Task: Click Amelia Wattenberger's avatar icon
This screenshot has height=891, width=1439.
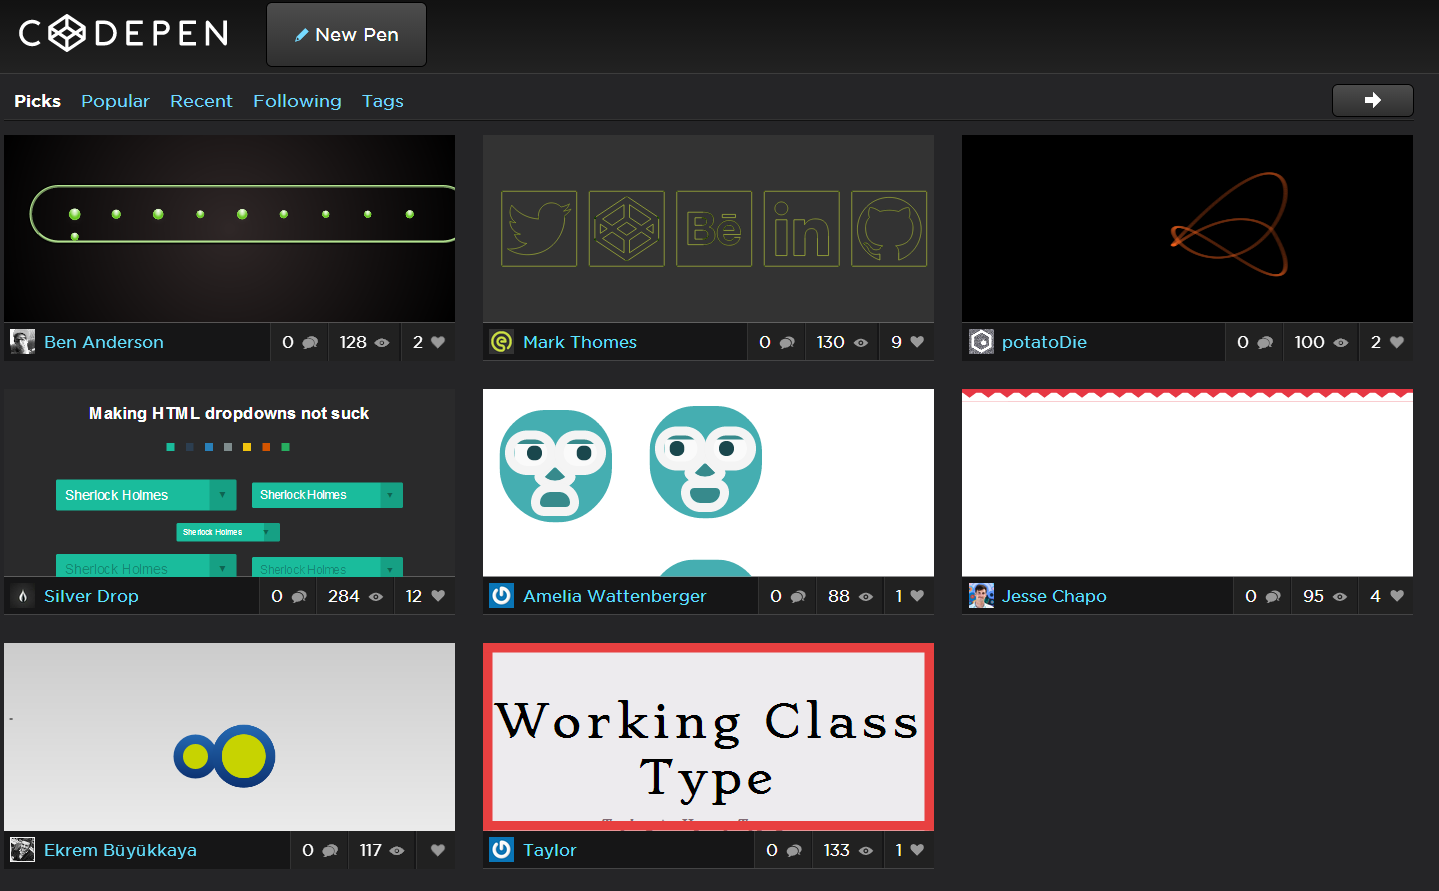Action: pos(501,595)
